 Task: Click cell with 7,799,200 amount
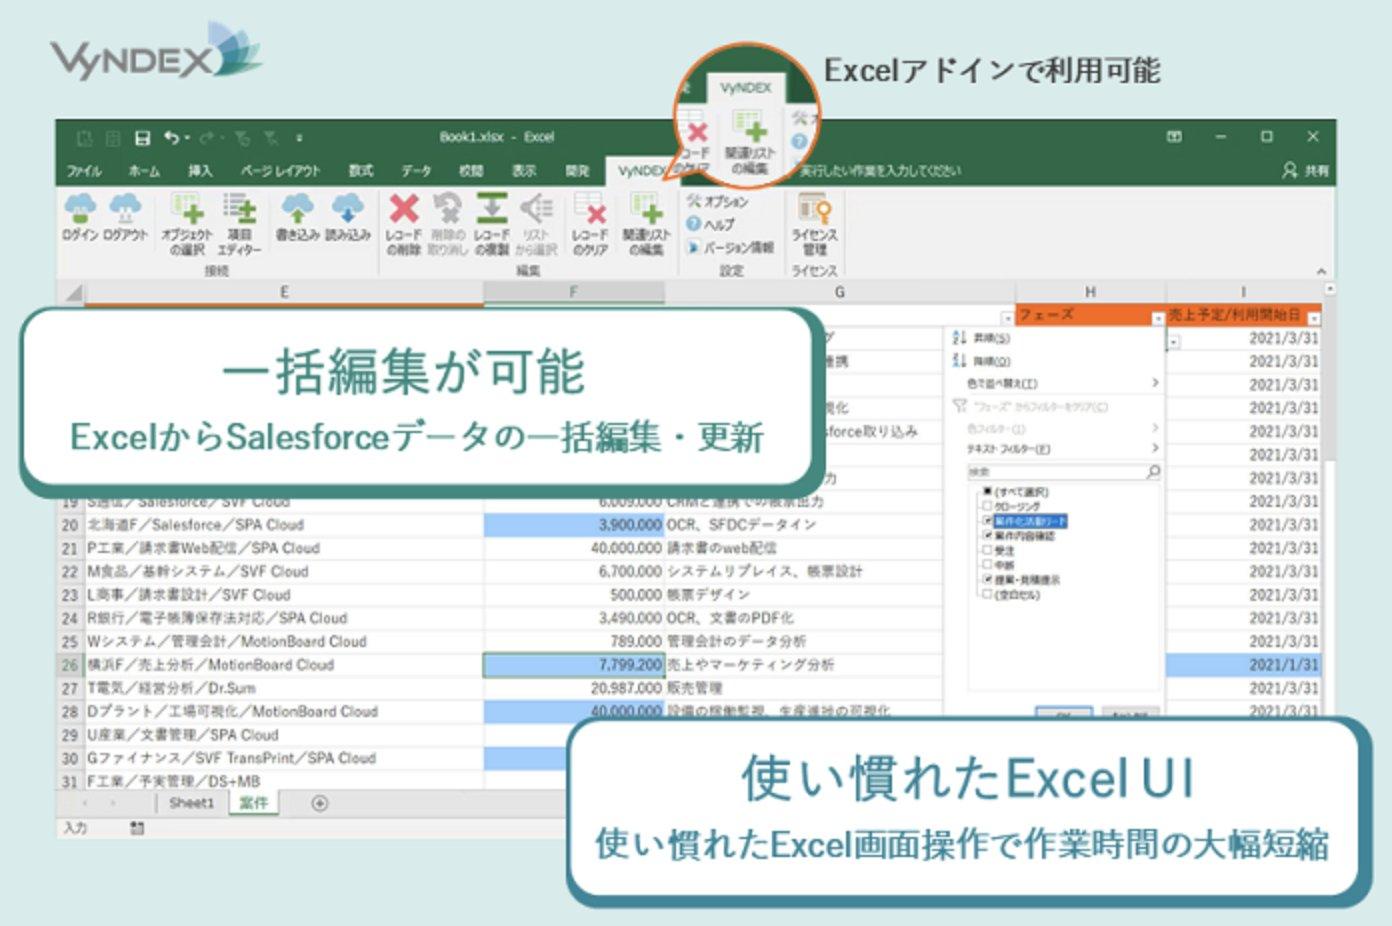pyautogui.click(x=574, y=665)
